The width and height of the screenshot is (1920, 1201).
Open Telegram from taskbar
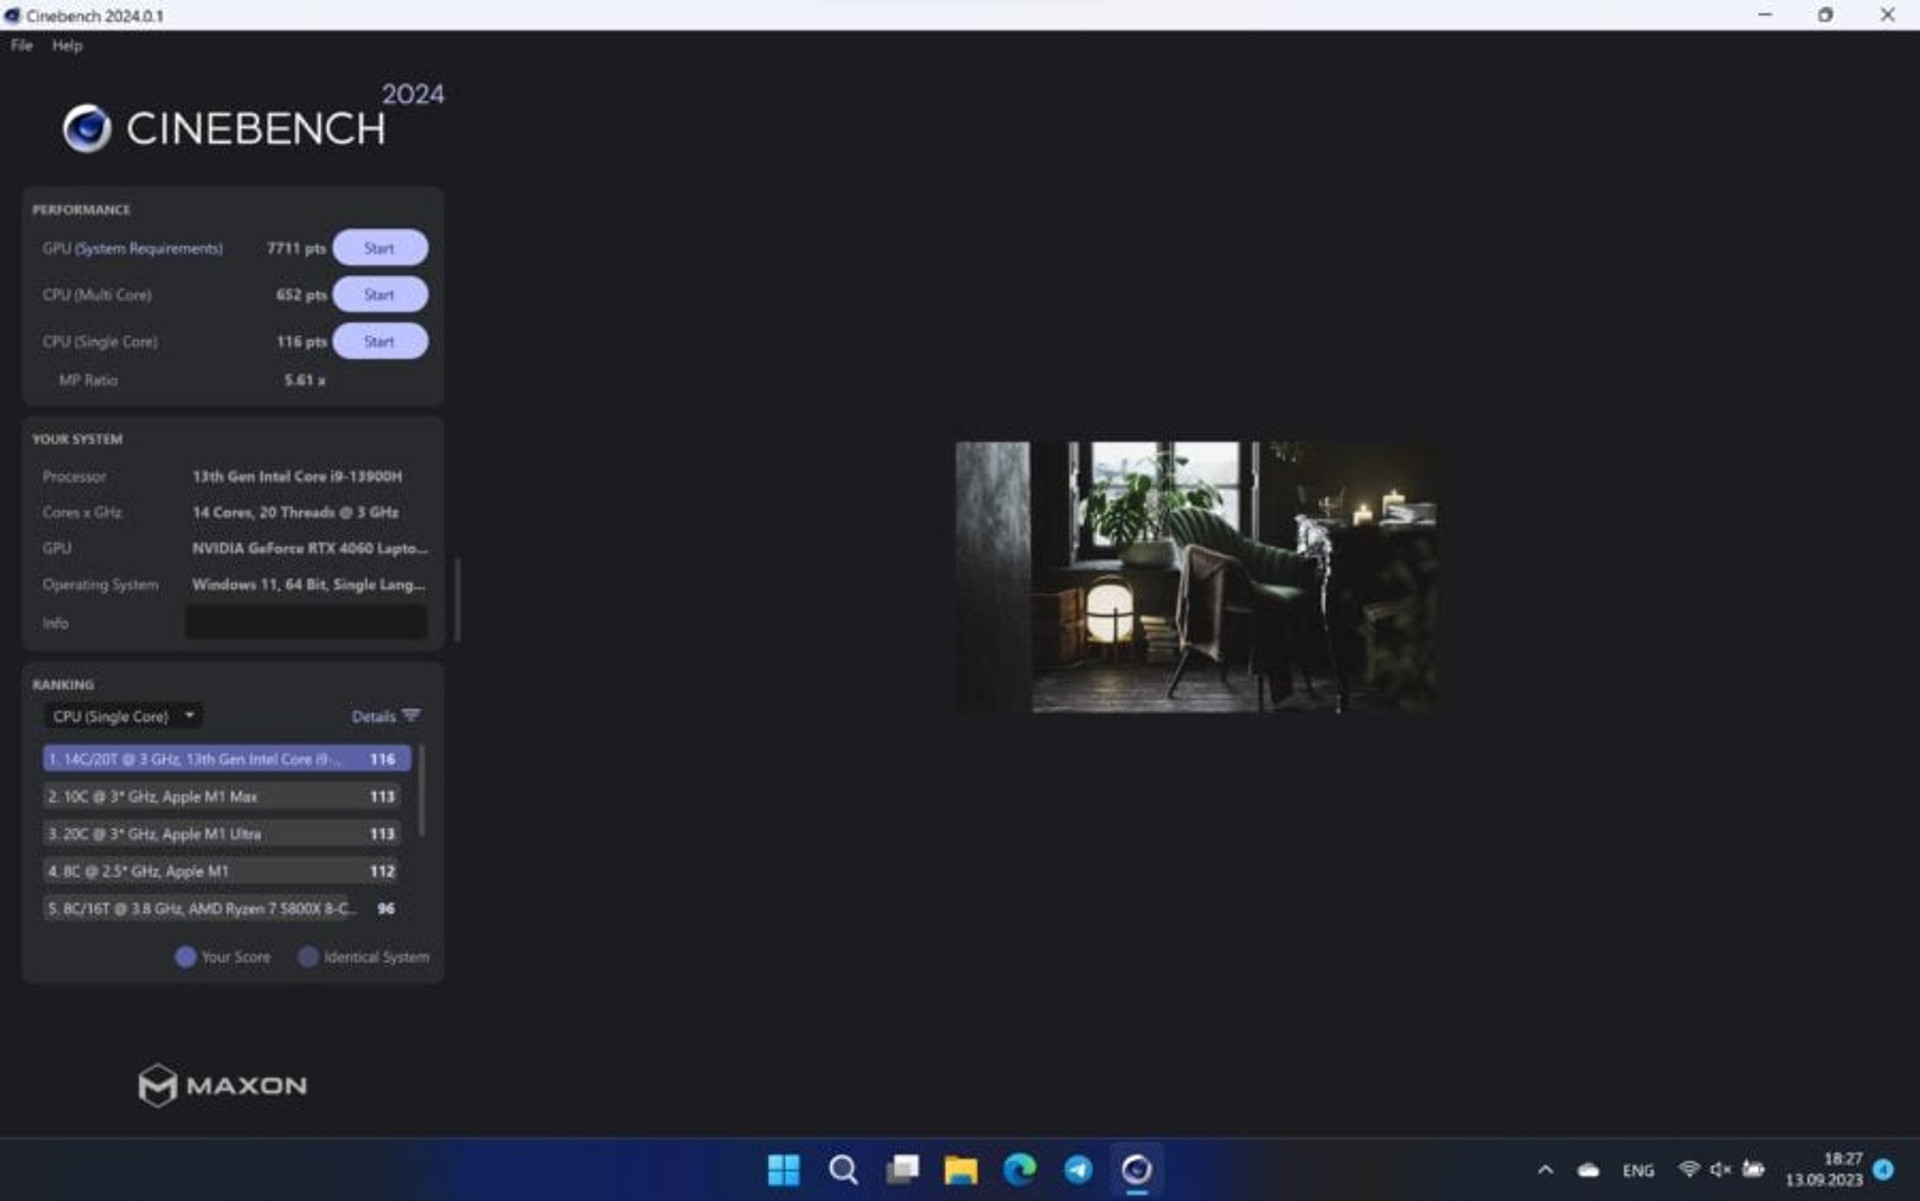pos(1078,1169)
